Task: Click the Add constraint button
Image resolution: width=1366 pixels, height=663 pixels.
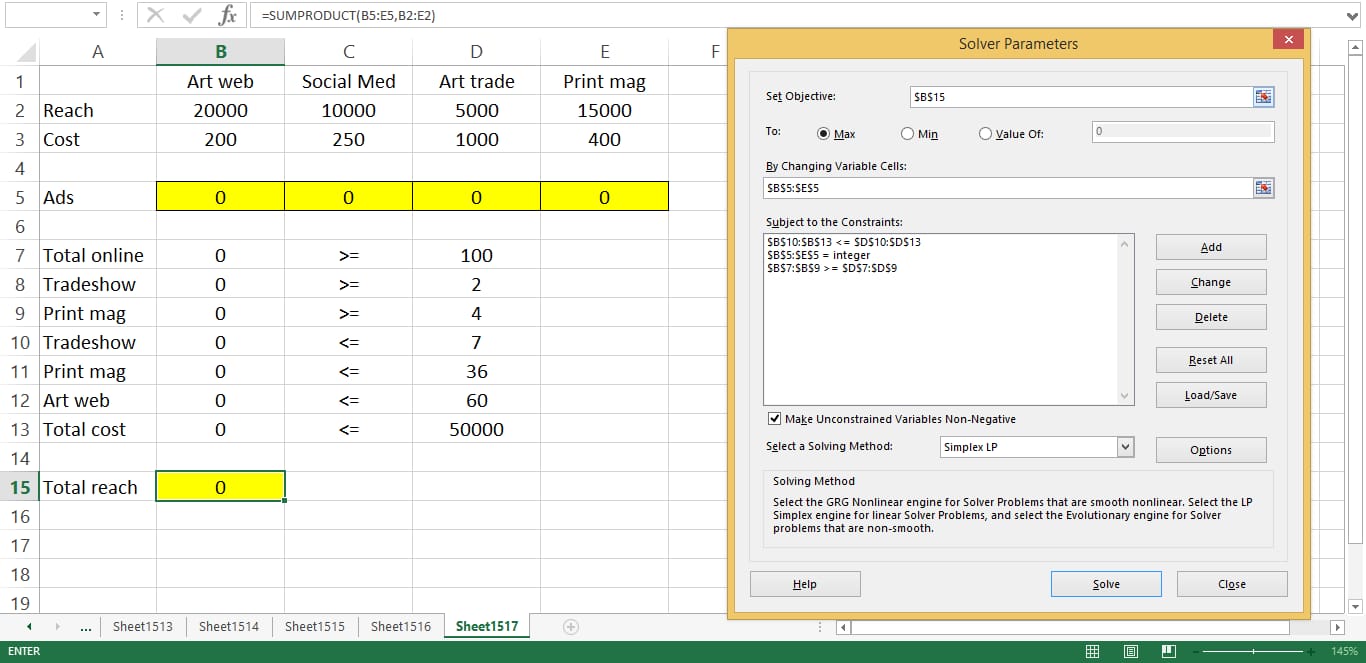Action: [x=1210, y=247]
